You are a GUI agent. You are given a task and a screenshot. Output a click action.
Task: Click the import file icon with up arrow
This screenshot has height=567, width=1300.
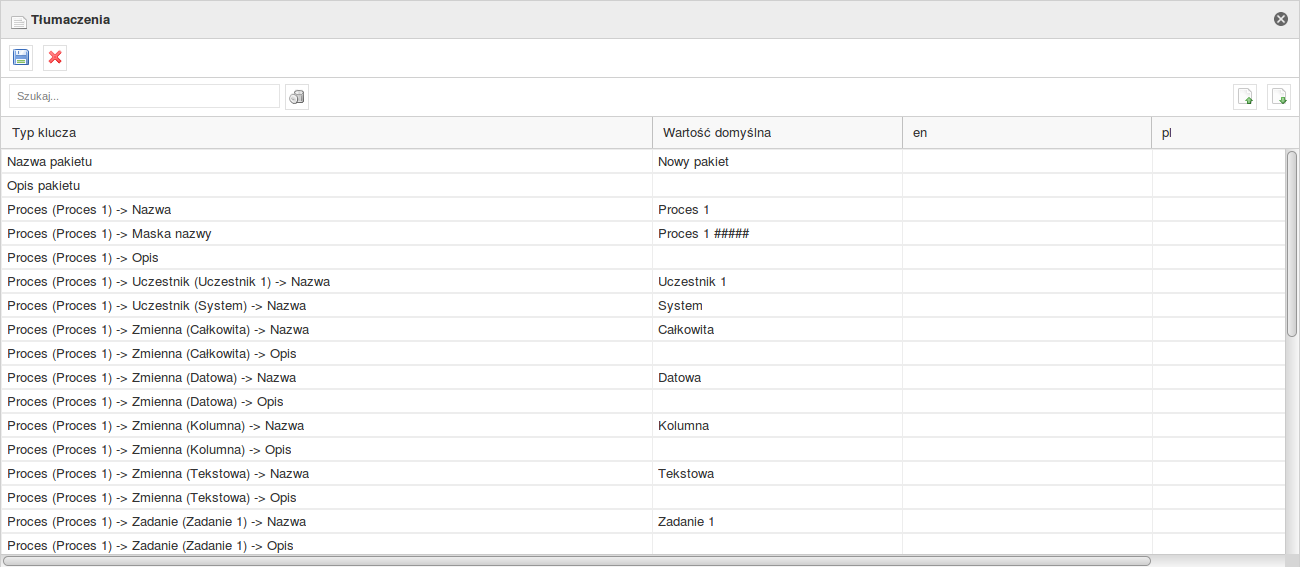point(1245,97)
